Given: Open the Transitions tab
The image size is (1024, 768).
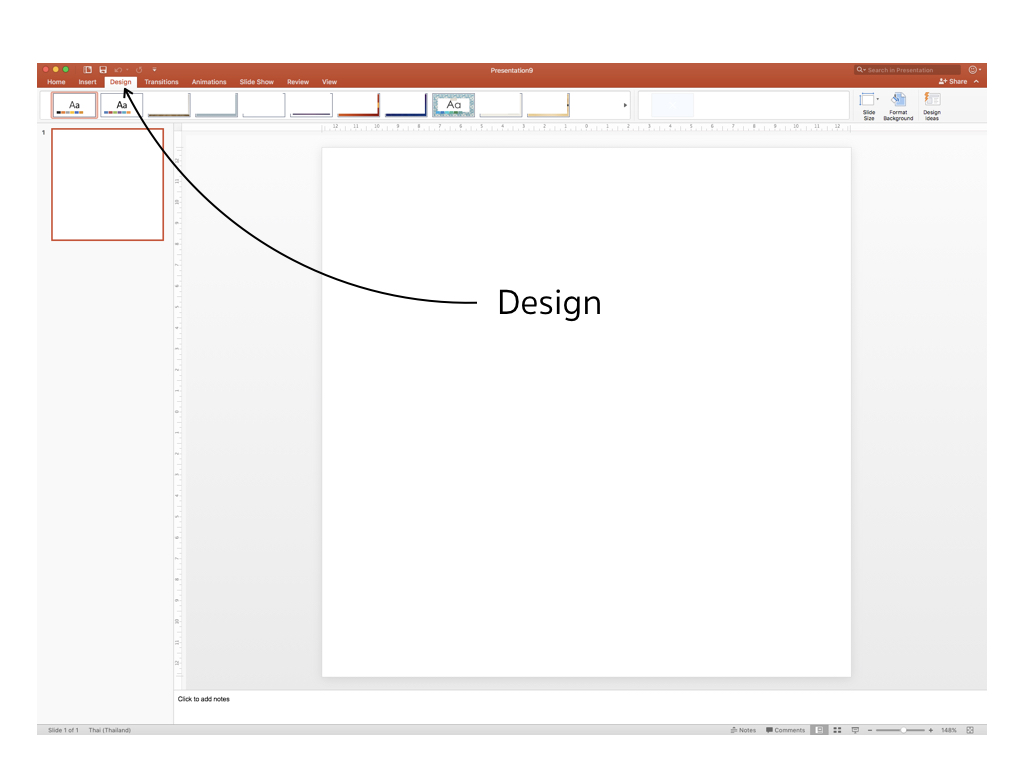Looking at the screenshot, I should click(161, 82).
